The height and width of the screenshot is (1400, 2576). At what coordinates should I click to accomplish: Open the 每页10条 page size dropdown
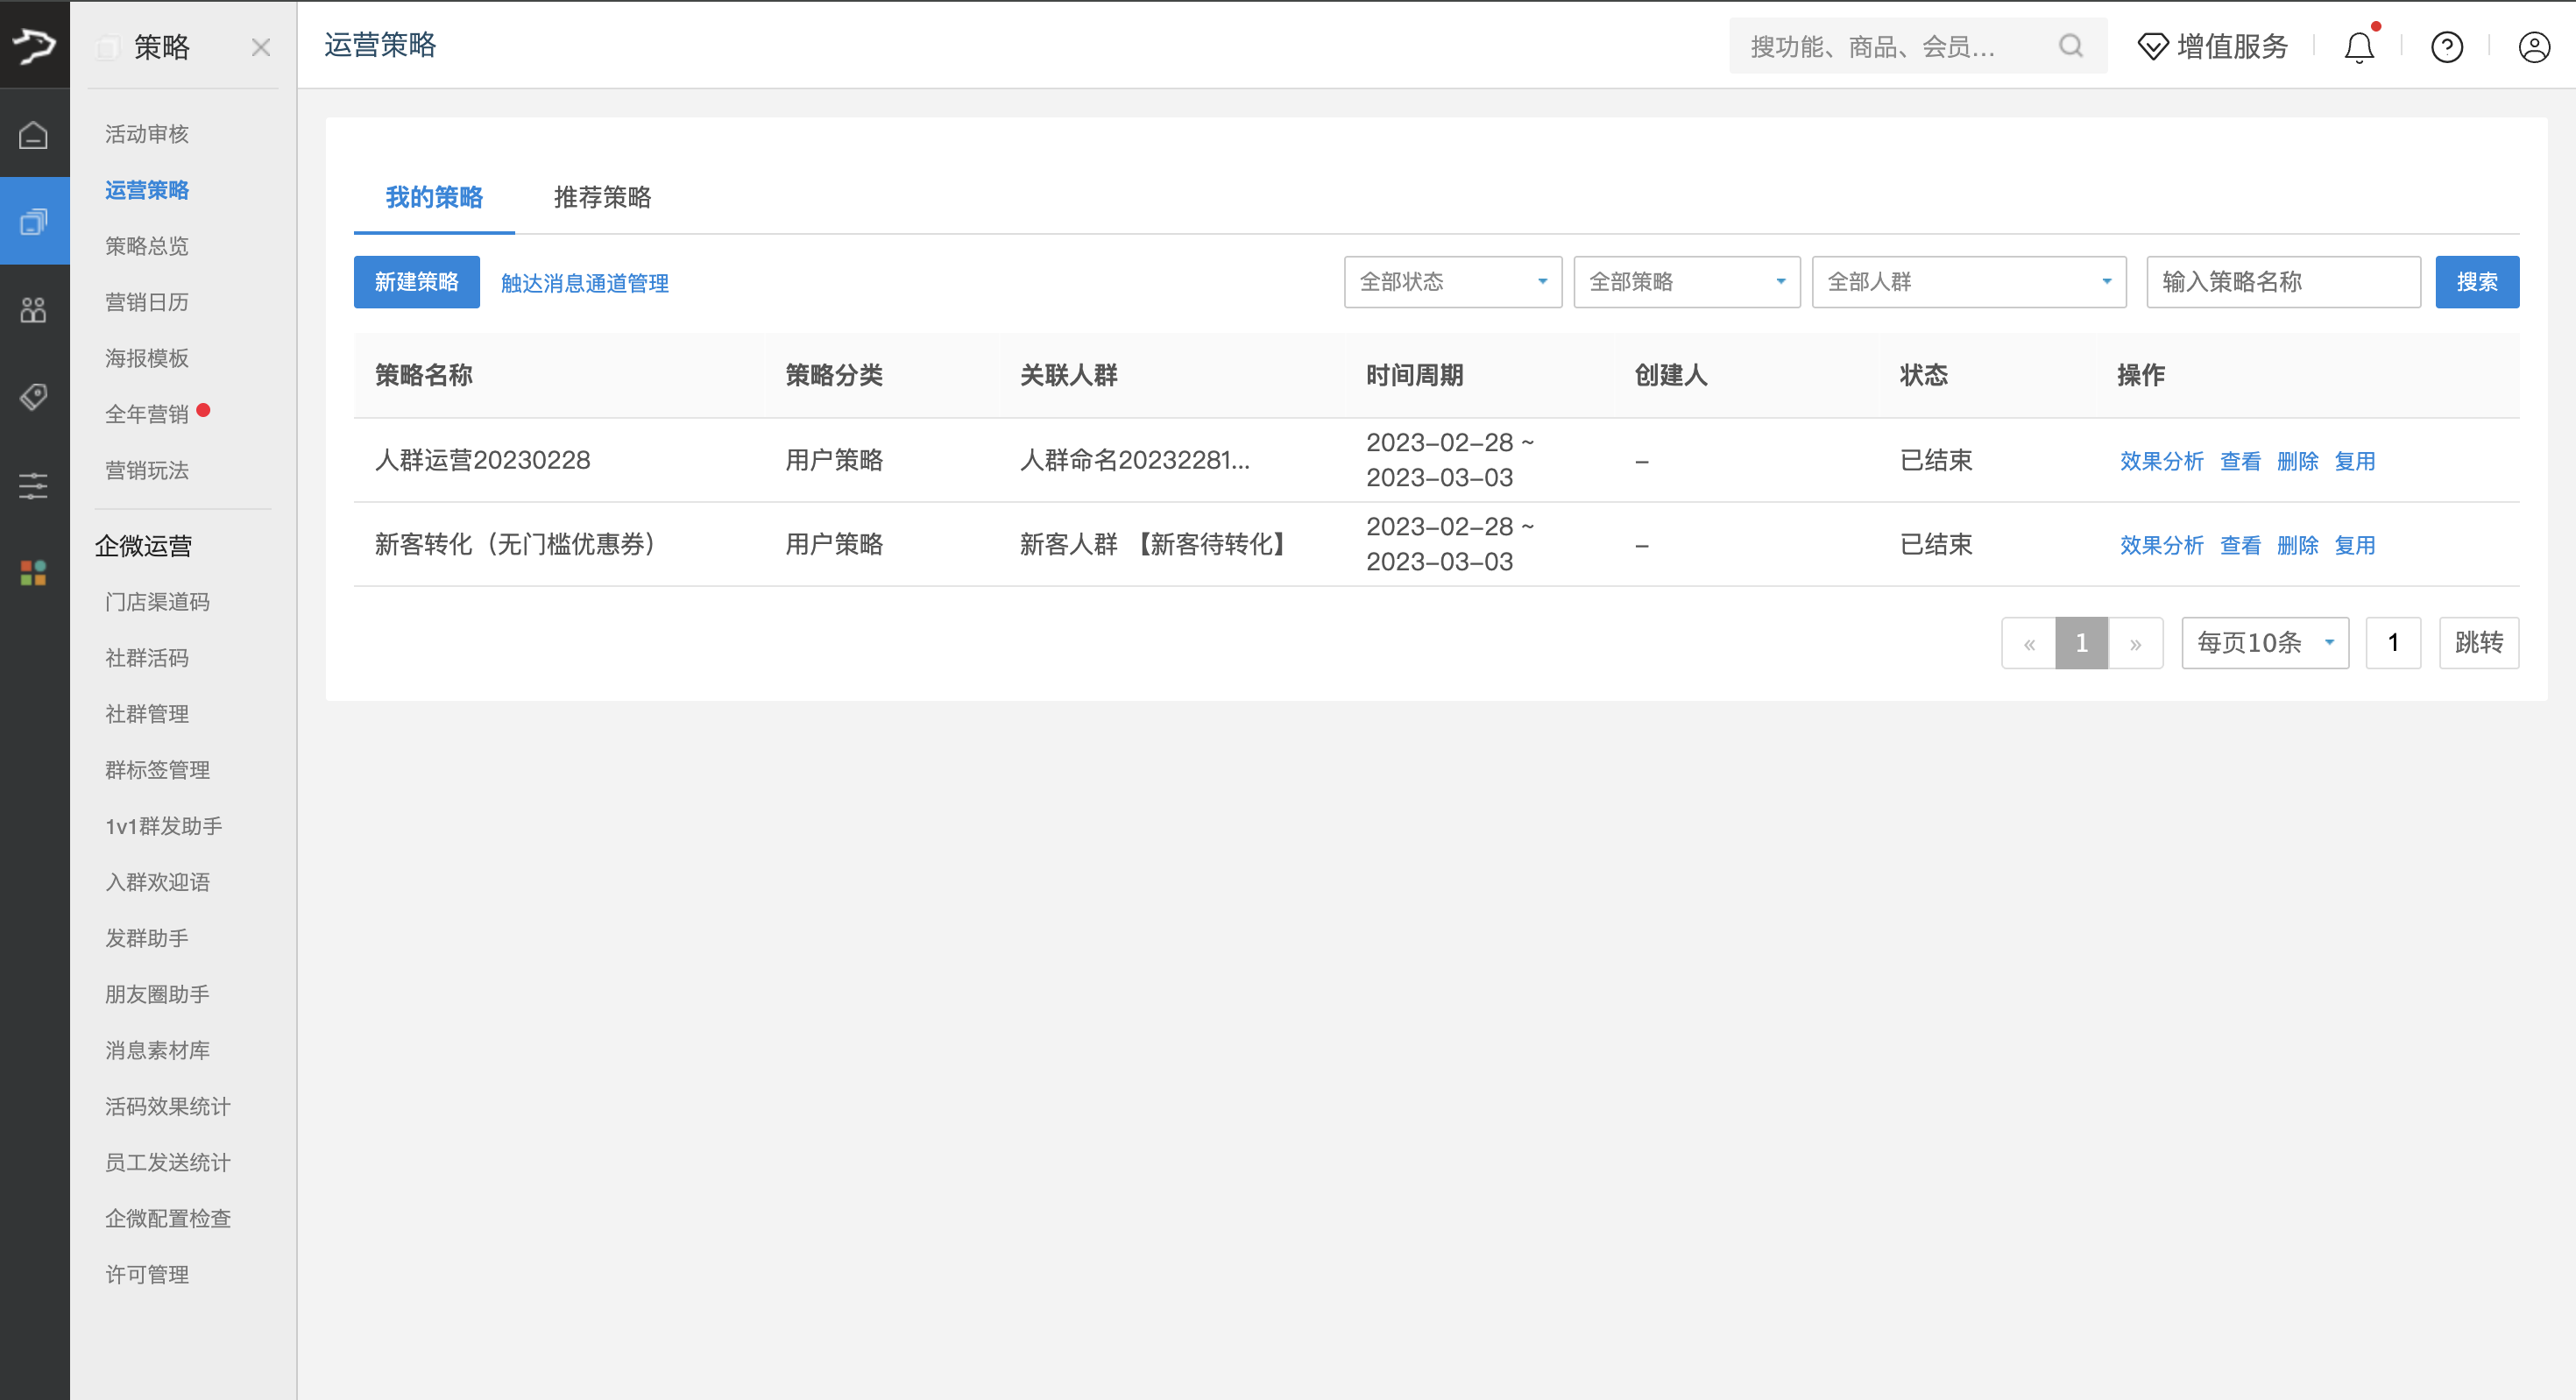[2265, 643]
